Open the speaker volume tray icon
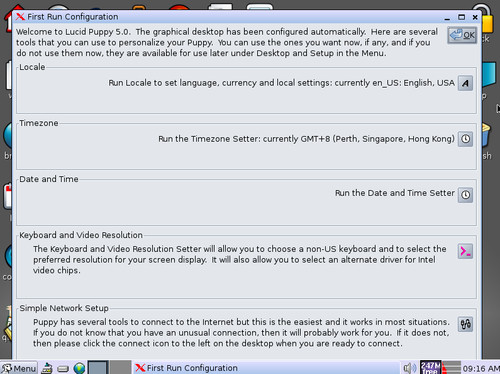500x374 pixels. 410,368
